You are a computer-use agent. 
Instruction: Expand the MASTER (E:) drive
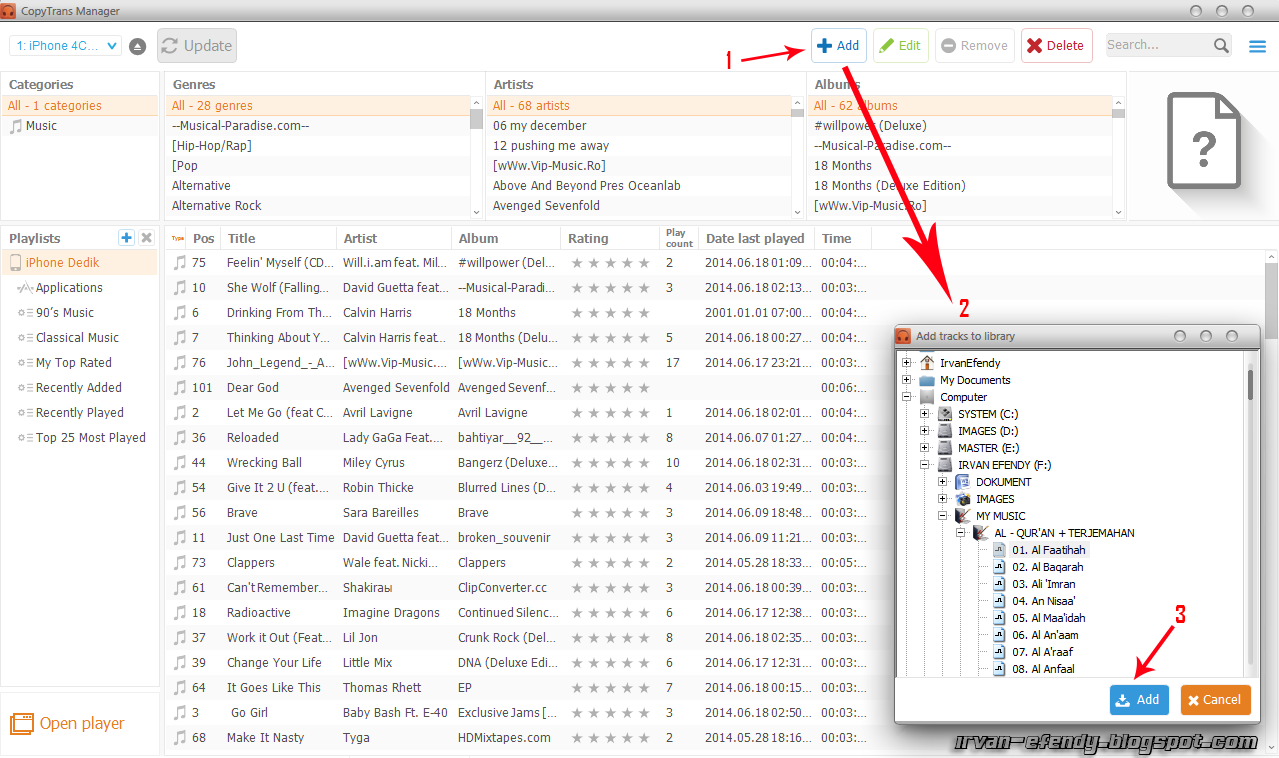(x=925, y=448)
